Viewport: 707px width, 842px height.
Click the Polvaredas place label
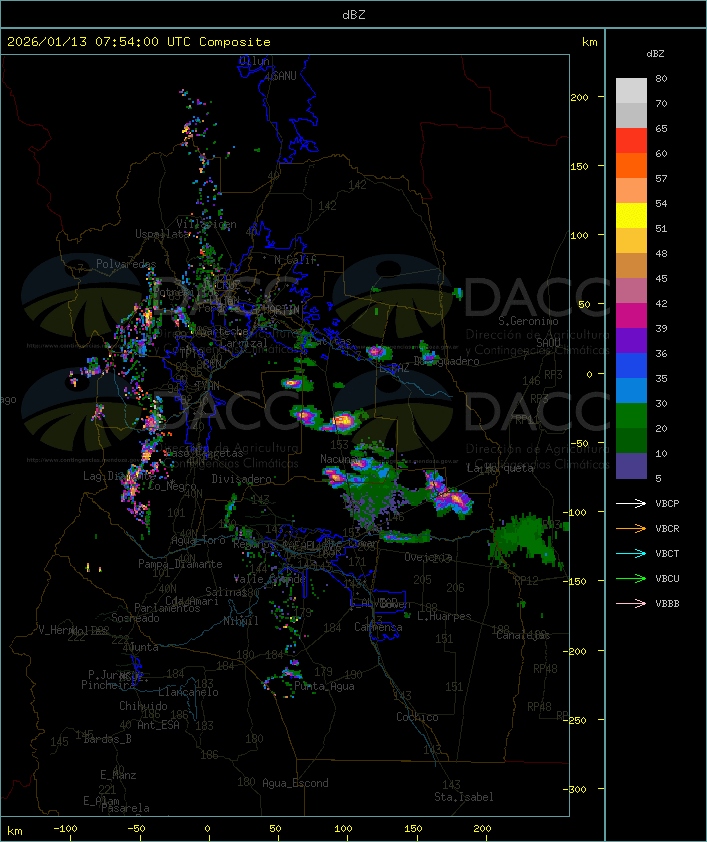(126, 264)
